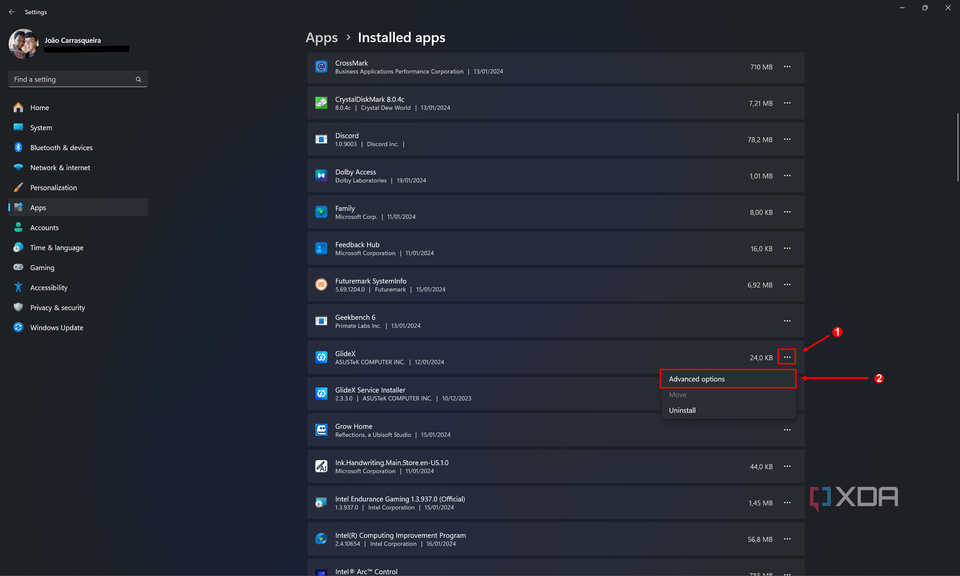Click the CrossMark app icon
Screen dimensions: 960x576
(321, 67)
